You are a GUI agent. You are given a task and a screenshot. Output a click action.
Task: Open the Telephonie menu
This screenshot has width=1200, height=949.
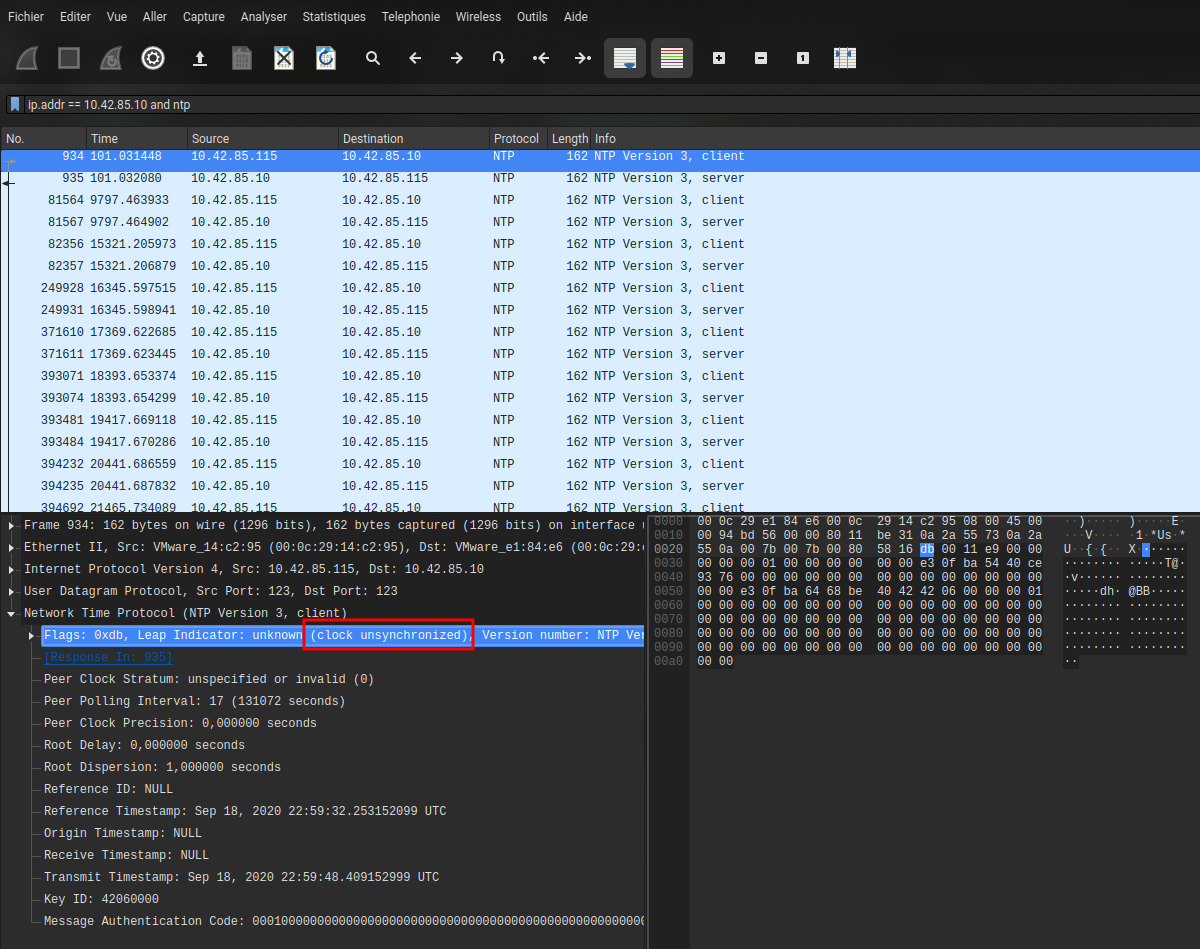(411, 16)
